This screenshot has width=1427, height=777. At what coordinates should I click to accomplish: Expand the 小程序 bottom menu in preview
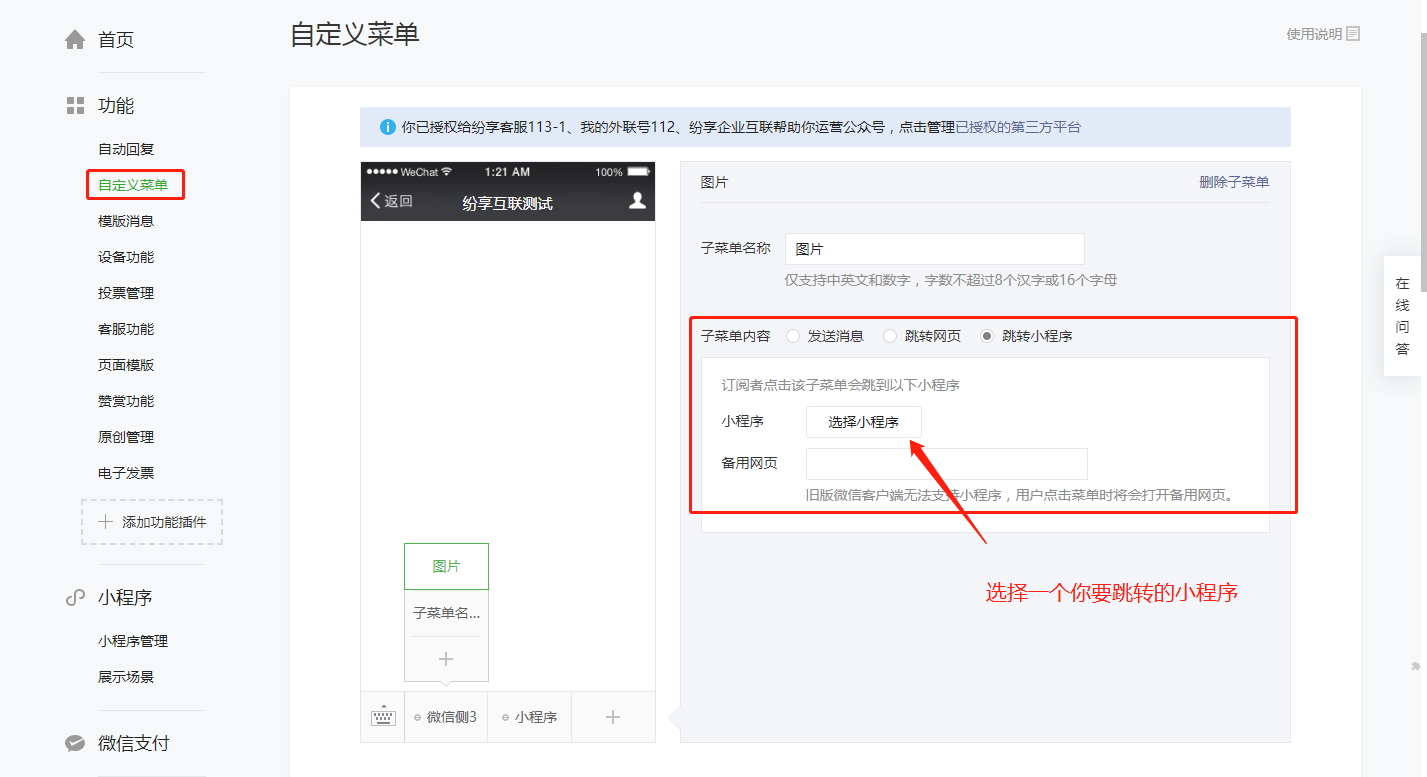click(530, 717)
